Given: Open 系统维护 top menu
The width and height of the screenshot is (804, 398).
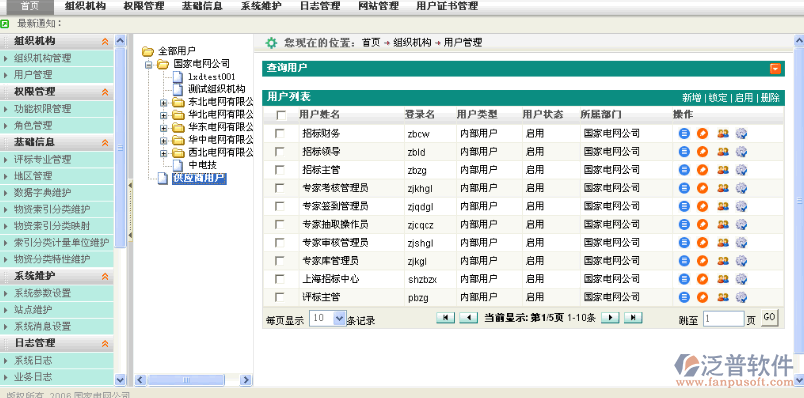Looking at the screenshot, I should click(262, 6).
